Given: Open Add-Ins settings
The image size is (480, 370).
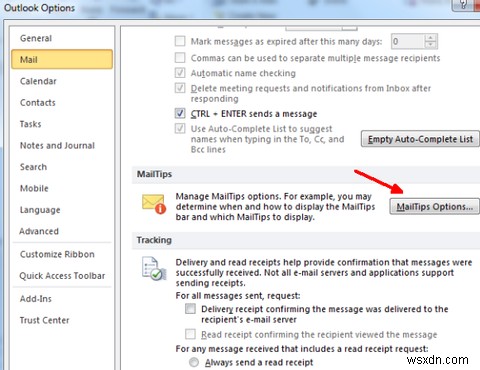Looking at the screenshot, I should tap(36, 299).
